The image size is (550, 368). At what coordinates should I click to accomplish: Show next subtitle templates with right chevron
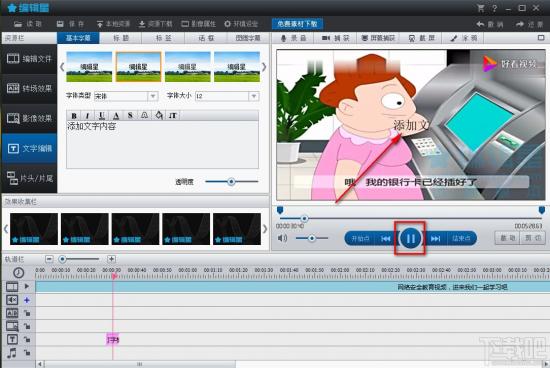pos(264,67)
